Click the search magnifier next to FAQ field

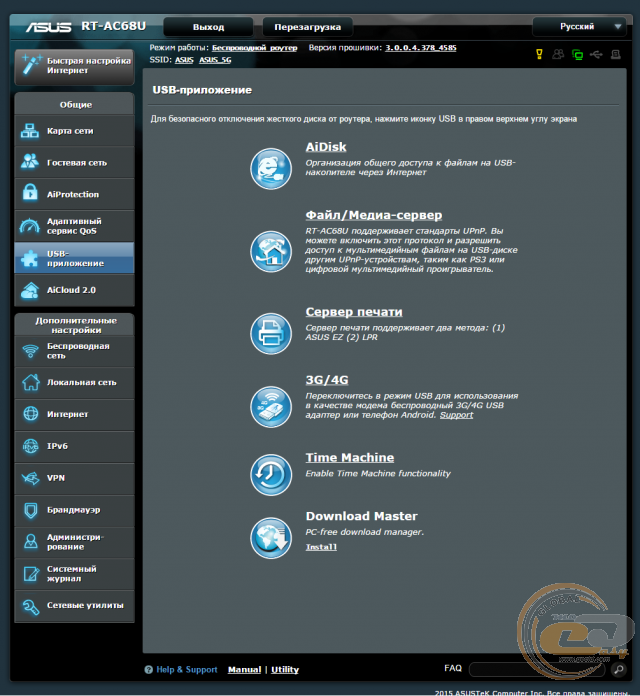point(618,669)
